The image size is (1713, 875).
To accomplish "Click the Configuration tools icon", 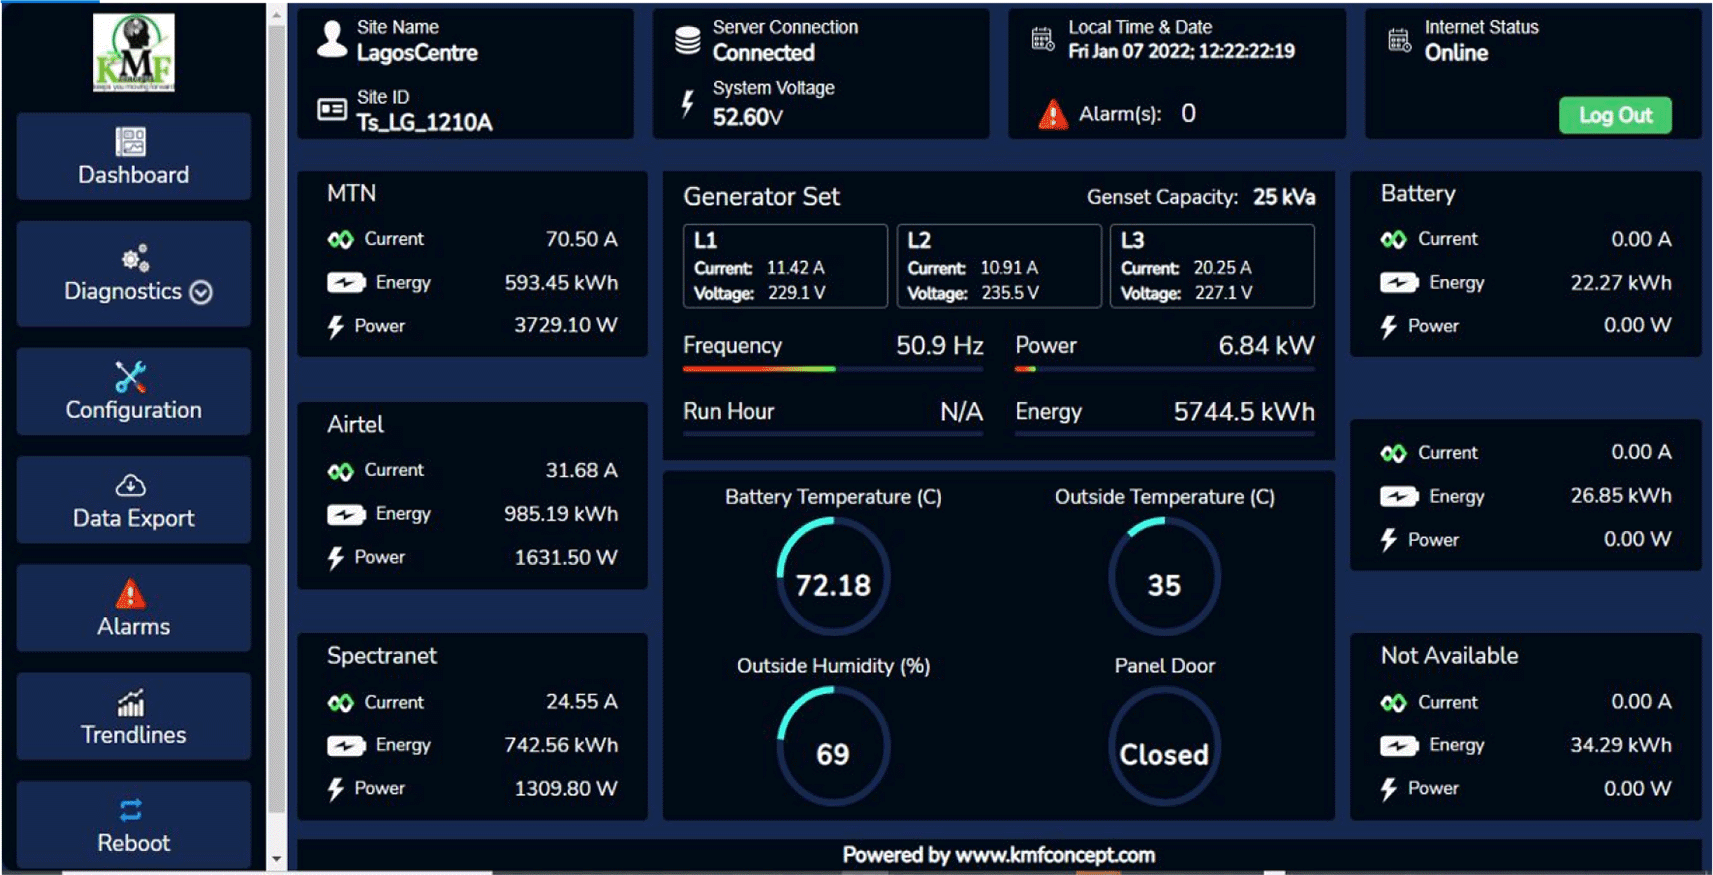I will [x=131, y=376].
